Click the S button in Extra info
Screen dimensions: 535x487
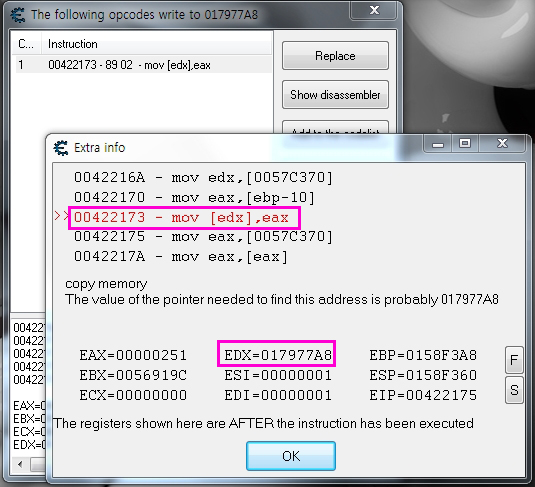click(x=514, y=390)
